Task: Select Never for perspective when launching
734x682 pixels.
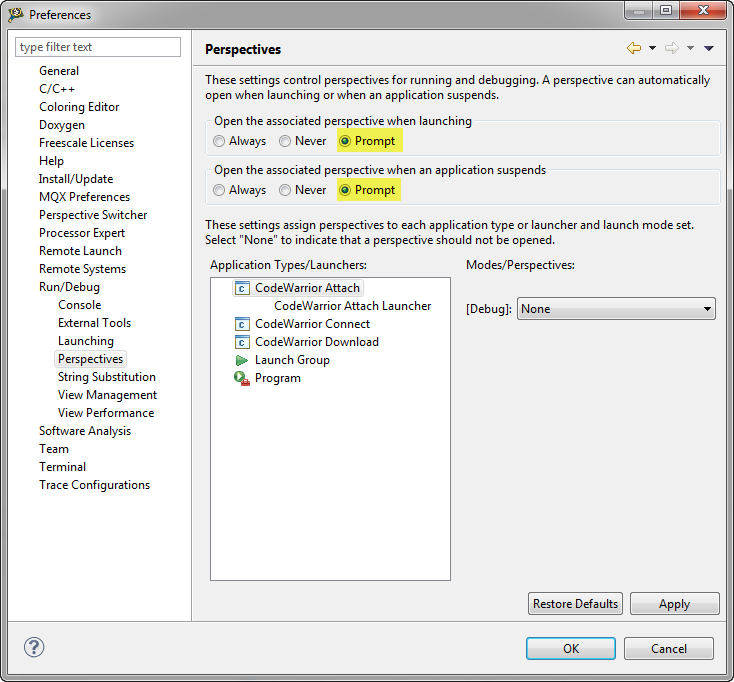Action: point(285,141)
